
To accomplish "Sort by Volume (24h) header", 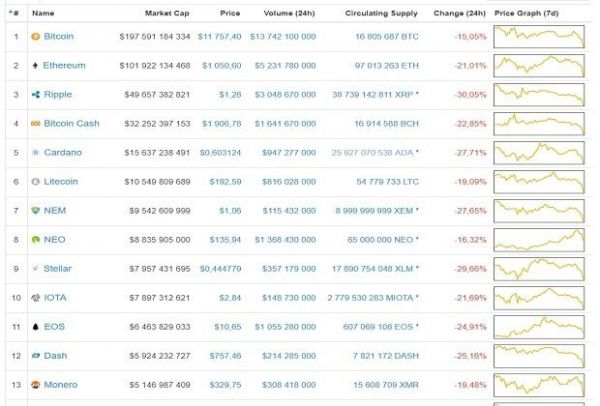I will point(289,13).
